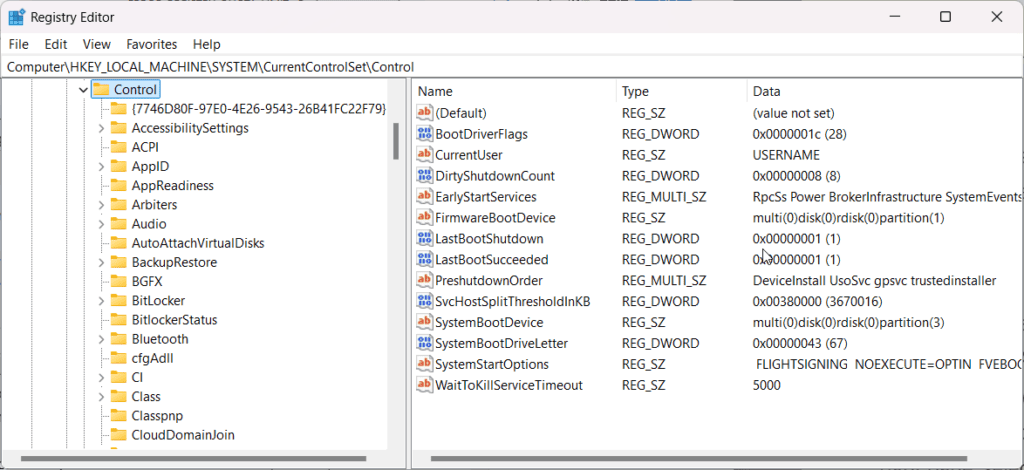Select the WaitToKillServiceTimeout value name
The height and width of the screenshot is (470, 1024).
(x=509, y=384)
